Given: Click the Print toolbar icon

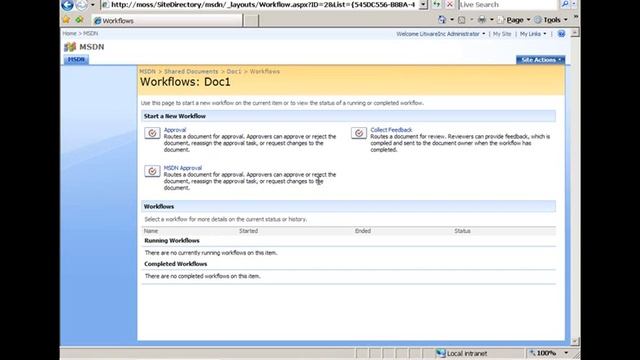Looking at the screenshot, I should coord(482,20).
